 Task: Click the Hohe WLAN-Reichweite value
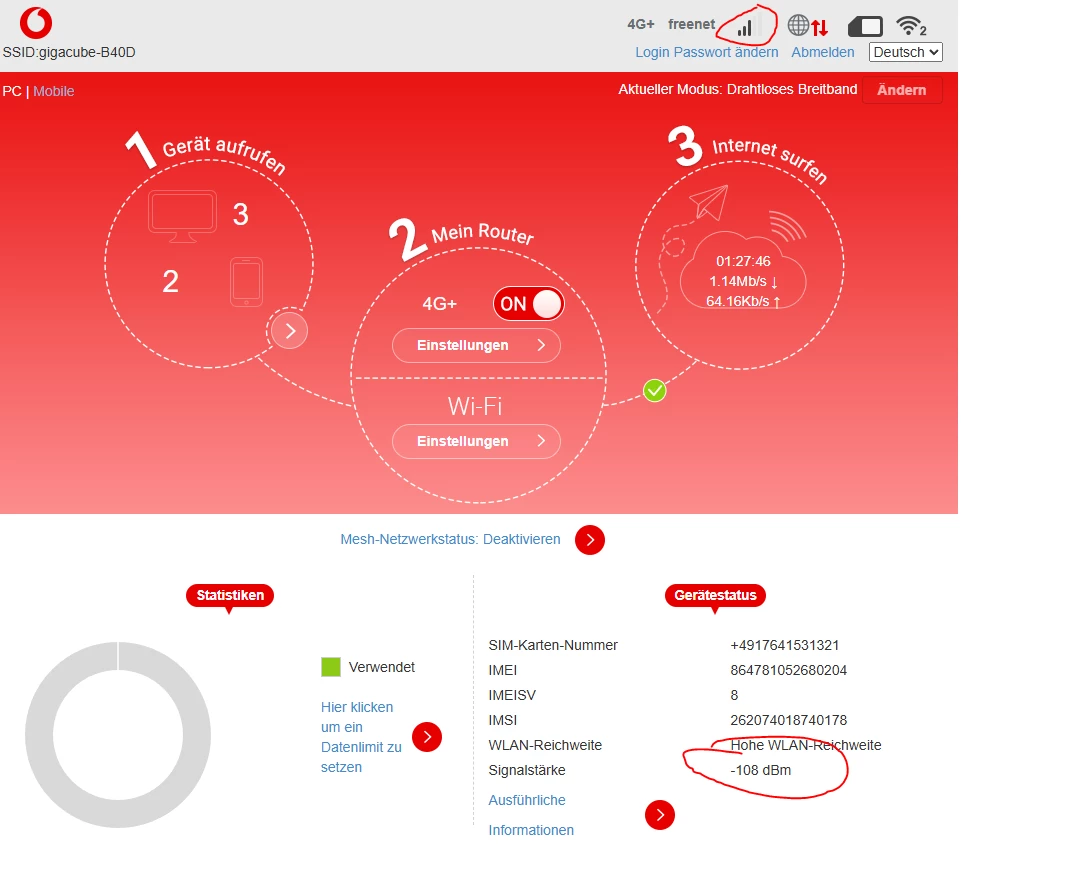click(805, 745)
